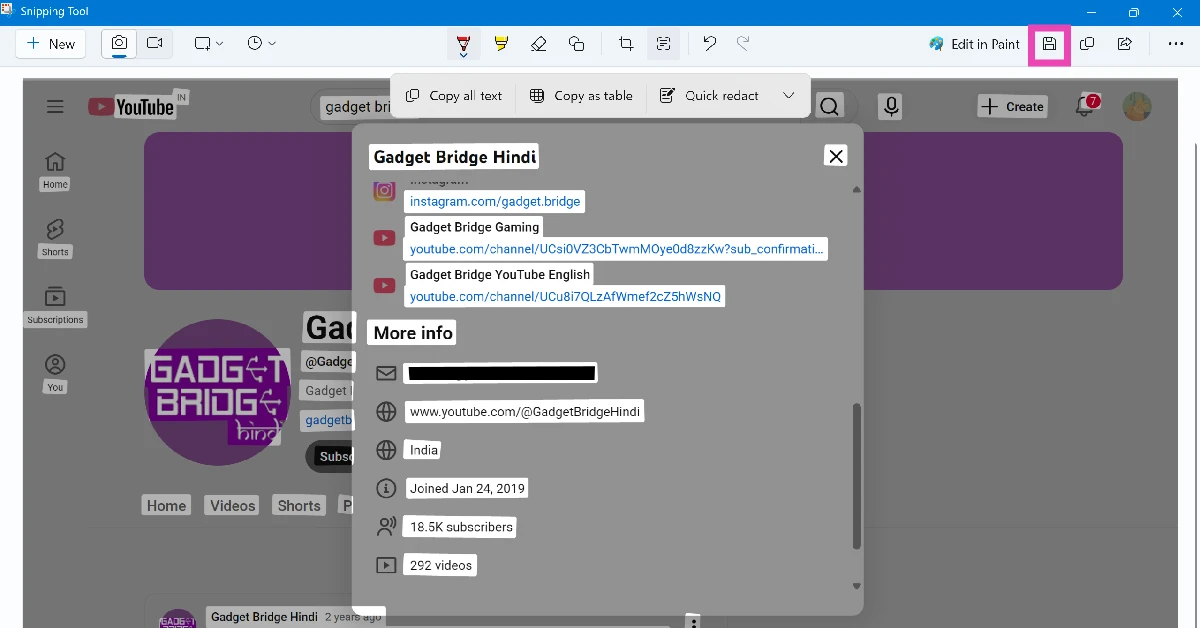Select the ballpoint pen tool
The width and height of the screenshot is (1200, 628).
click(x=462, y=44)
